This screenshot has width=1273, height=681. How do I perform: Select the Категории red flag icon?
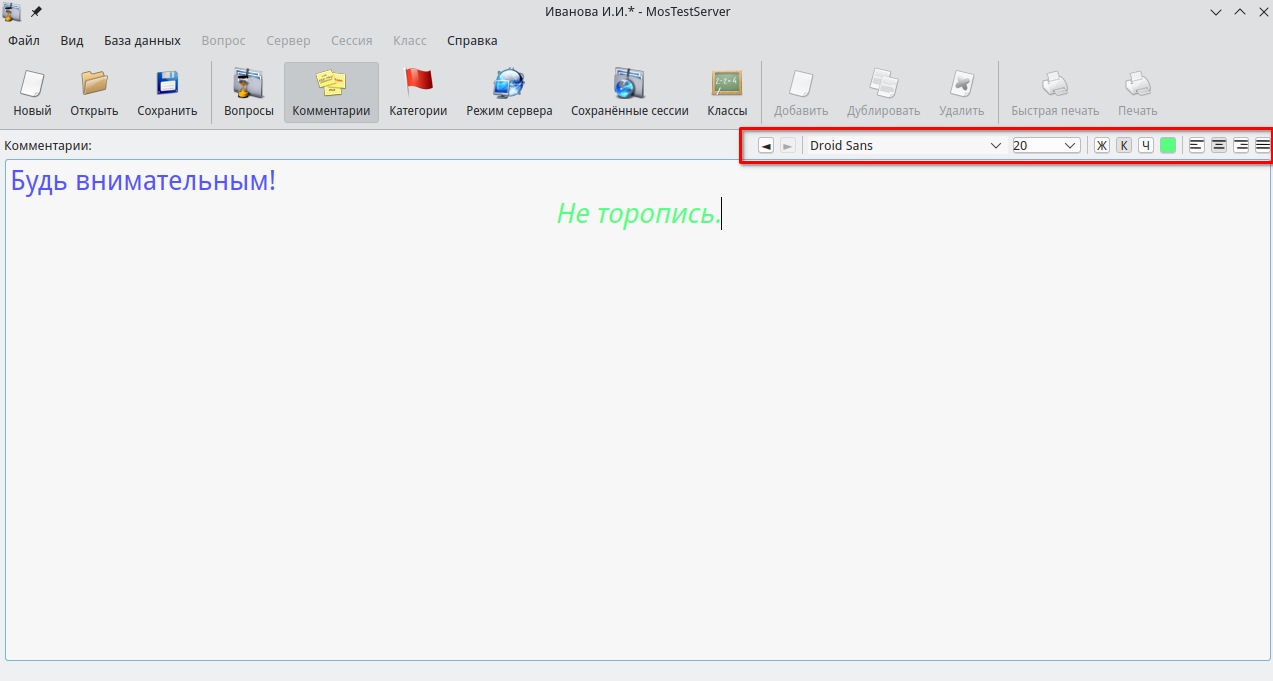417,84
